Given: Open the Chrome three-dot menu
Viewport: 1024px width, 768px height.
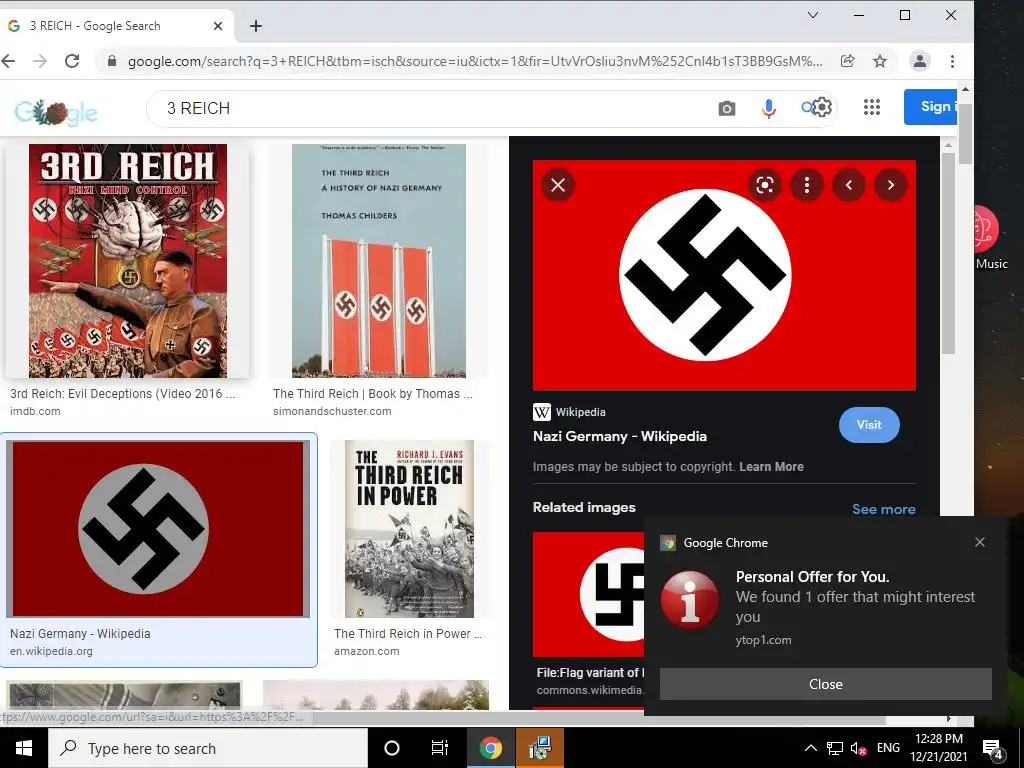Looking at the screenshot, I should 952,61.
